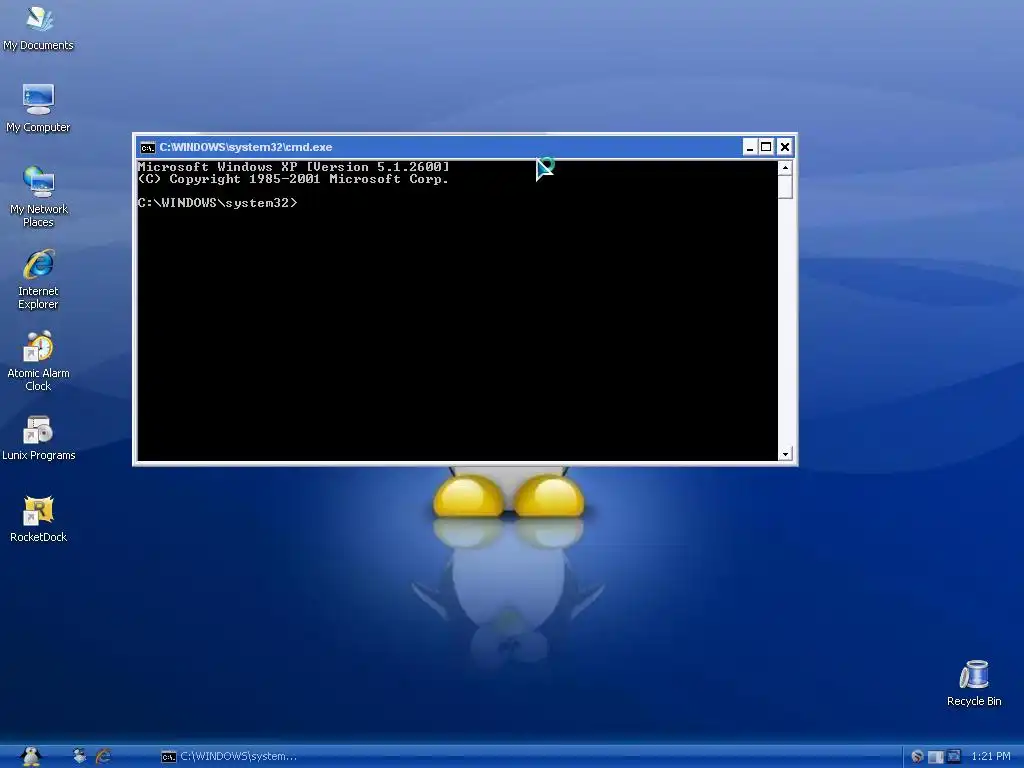The height and width of the screenshot is (768, 1024).
Task: Click the Show Desktop quick launch icon
Action: pyautogui.click(x=80, y=756)
